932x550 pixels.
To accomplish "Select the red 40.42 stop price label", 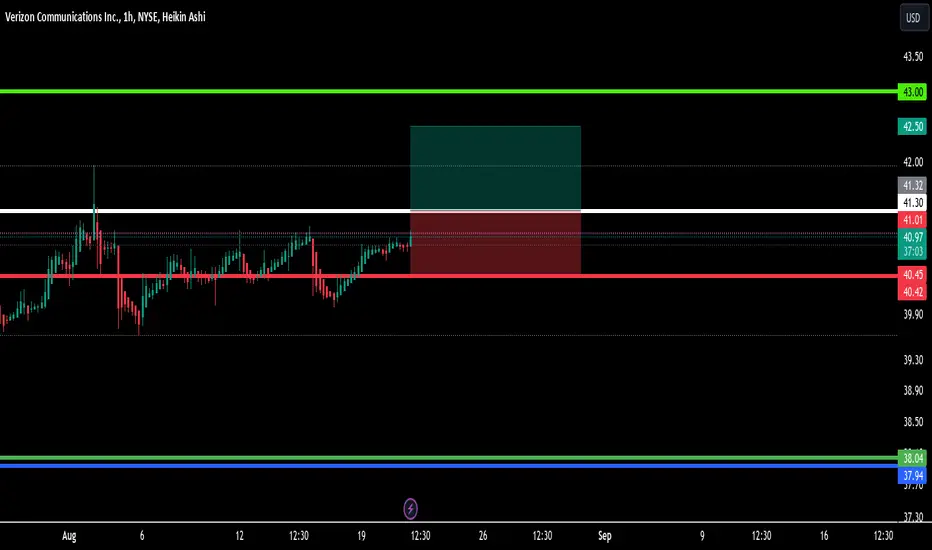I will tap(912, 291).
